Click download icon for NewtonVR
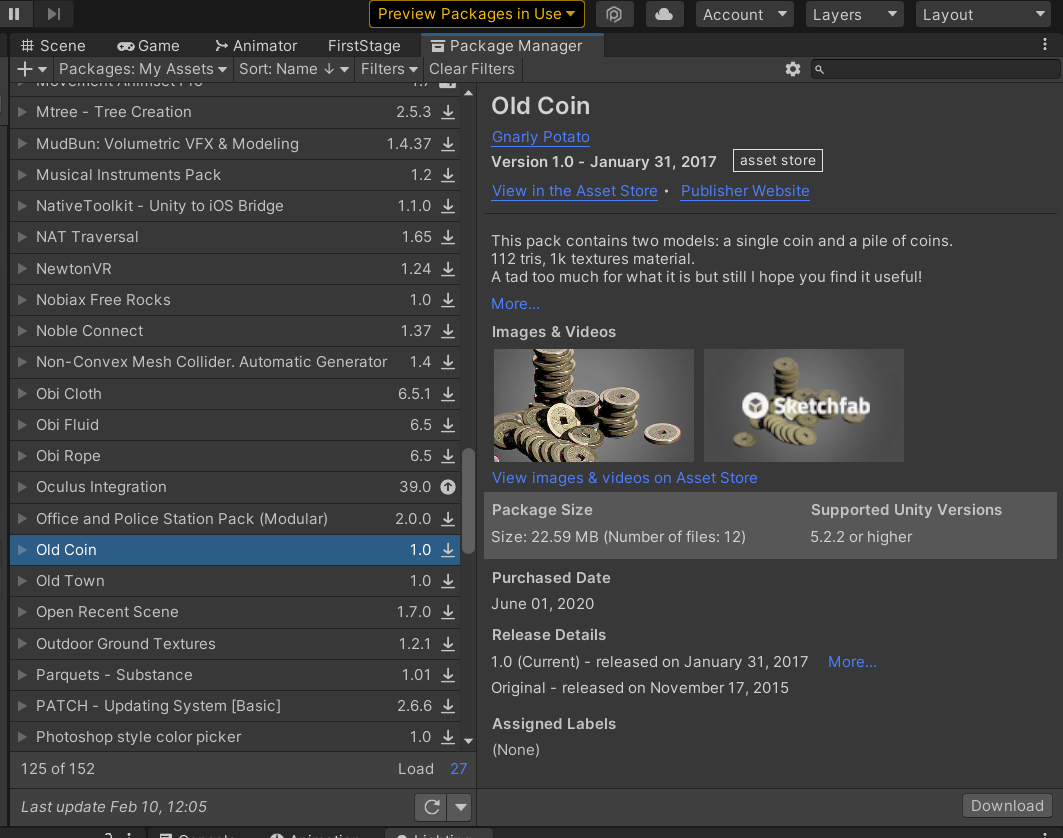 tap(448, 269)
